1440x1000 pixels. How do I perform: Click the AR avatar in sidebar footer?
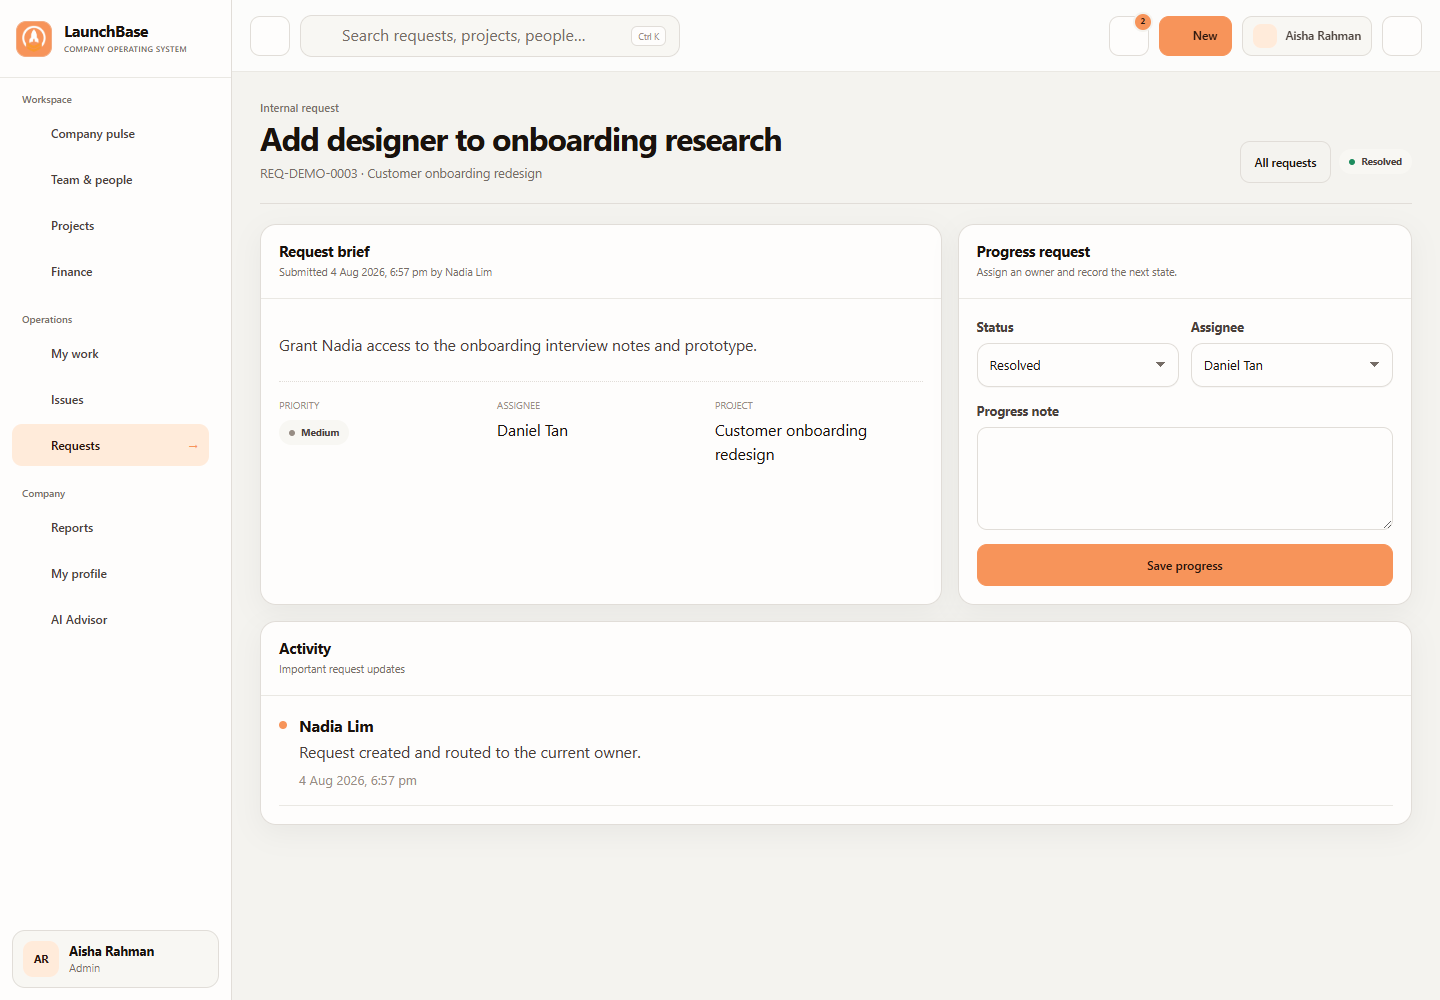pos(41,959)
